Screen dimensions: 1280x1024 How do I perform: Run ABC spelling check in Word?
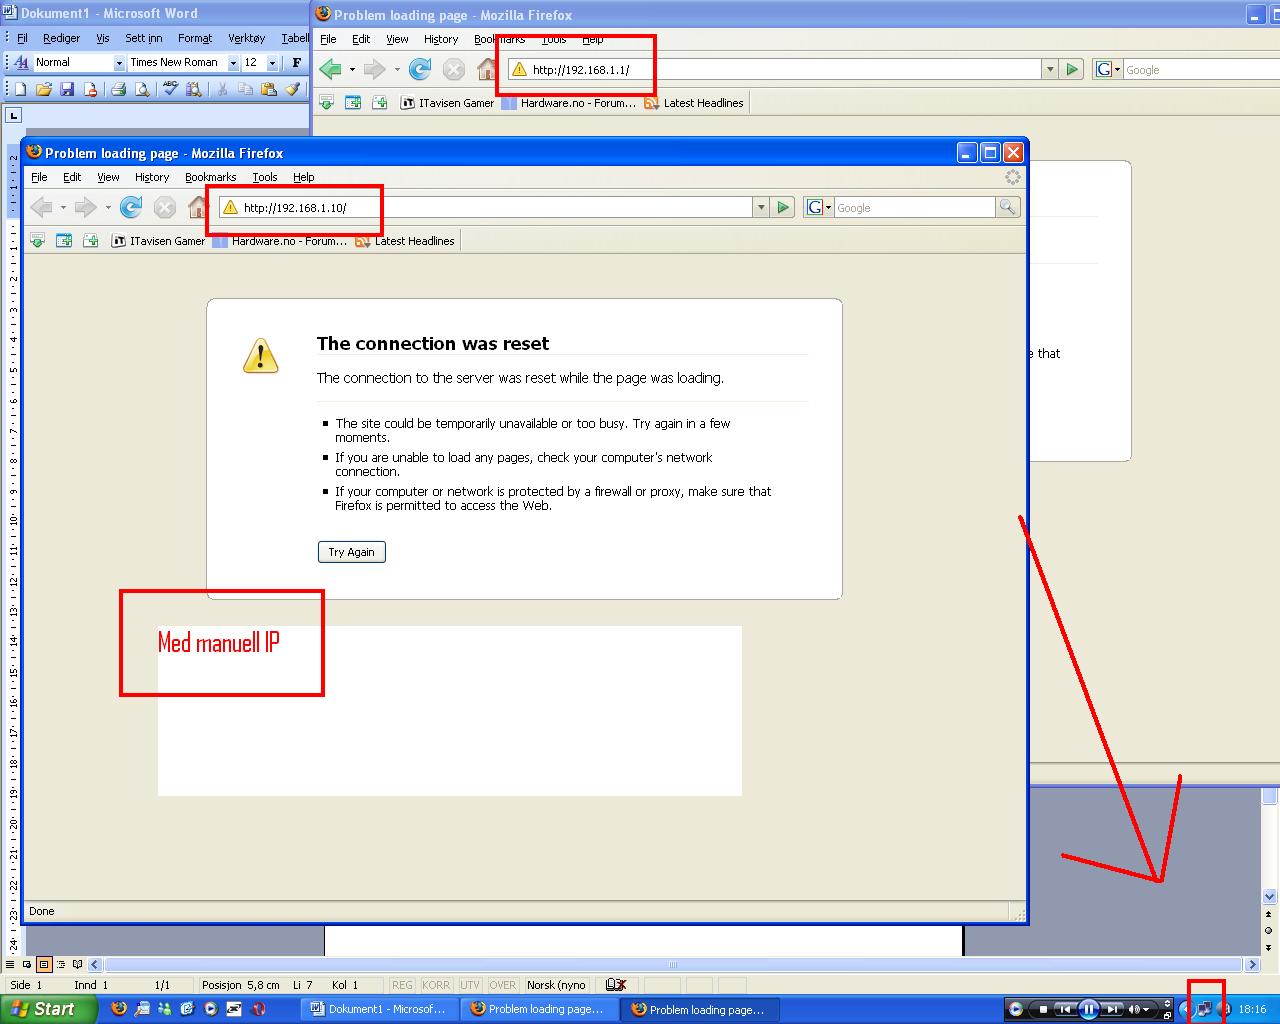(170, 89)
